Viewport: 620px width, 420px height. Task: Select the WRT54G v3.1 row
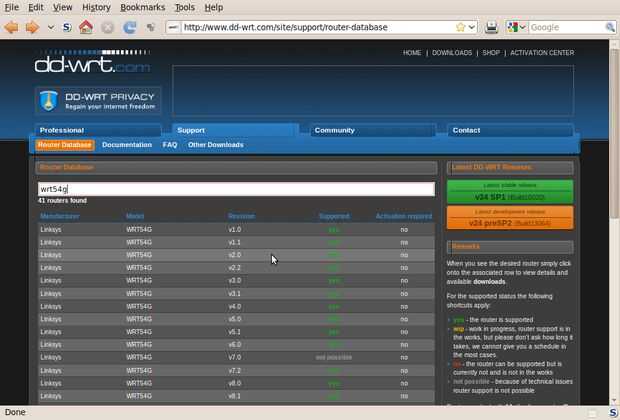(x=236, y=294)
